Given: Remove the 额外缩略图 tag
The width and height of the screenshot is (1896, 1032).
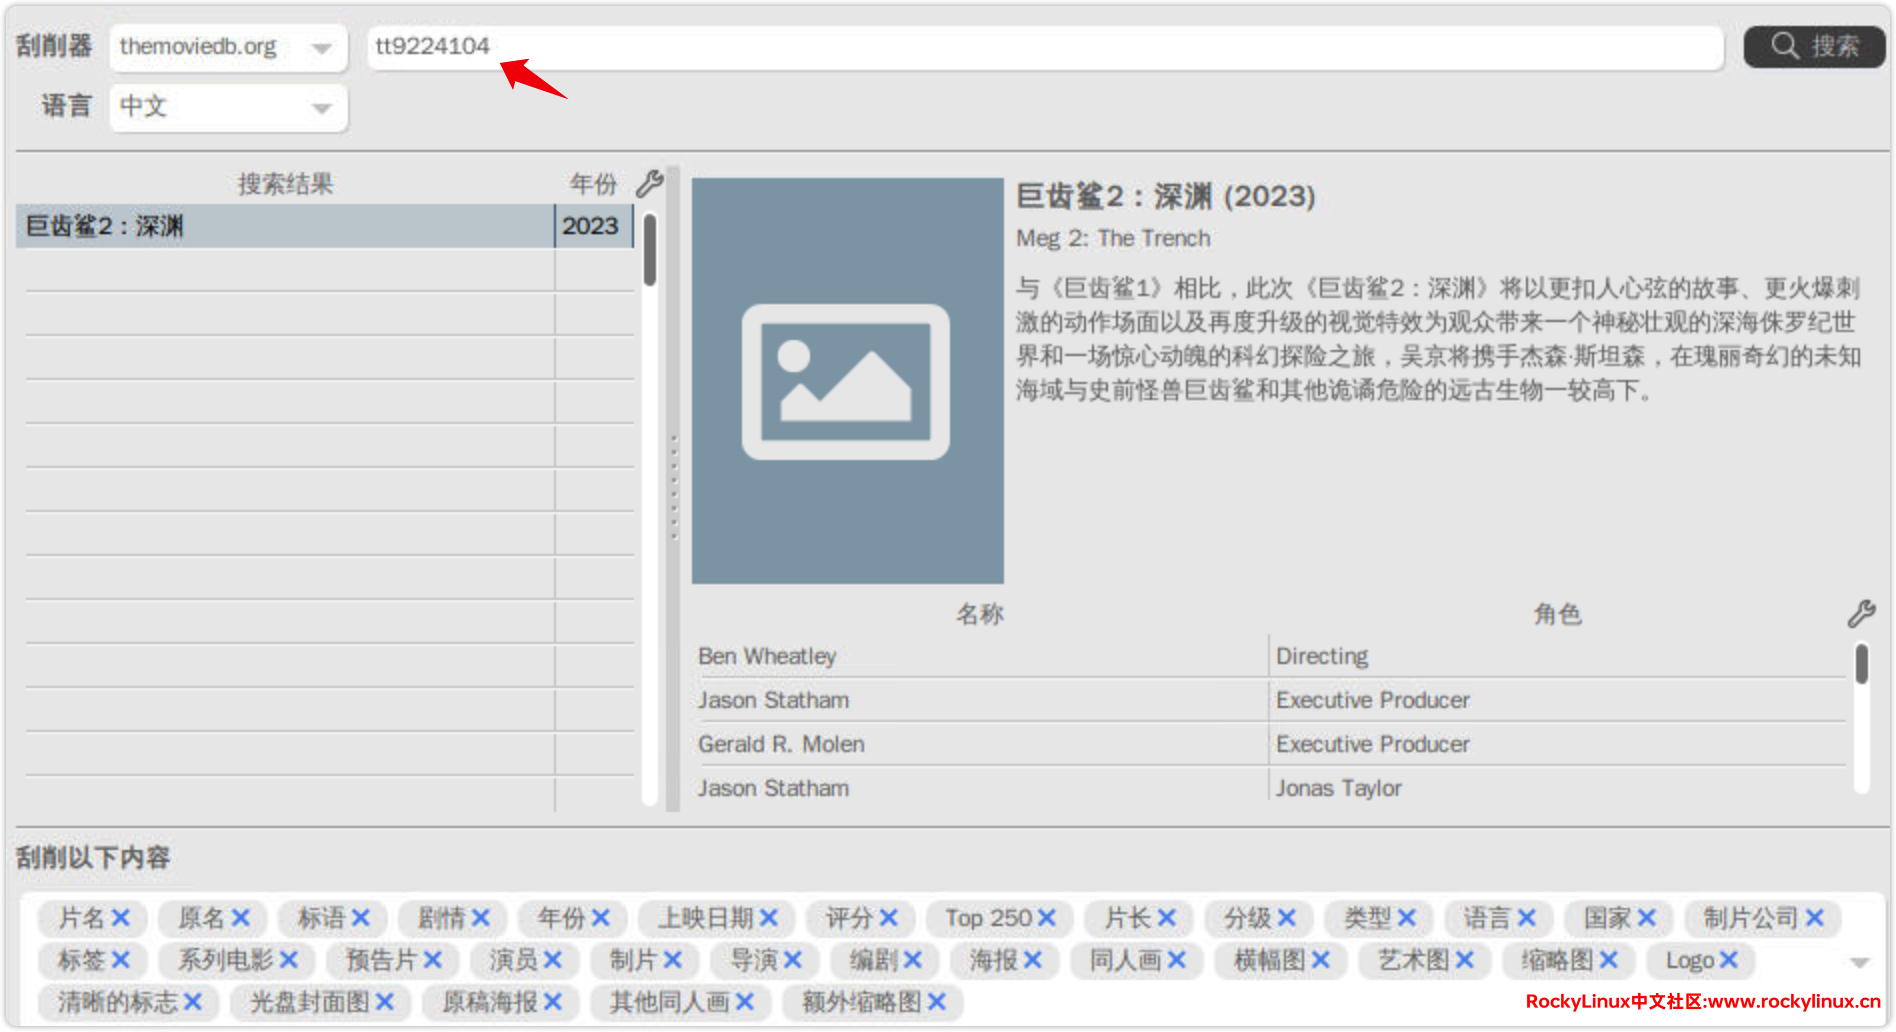Looking at the screenshot, I should point(936,1001).
